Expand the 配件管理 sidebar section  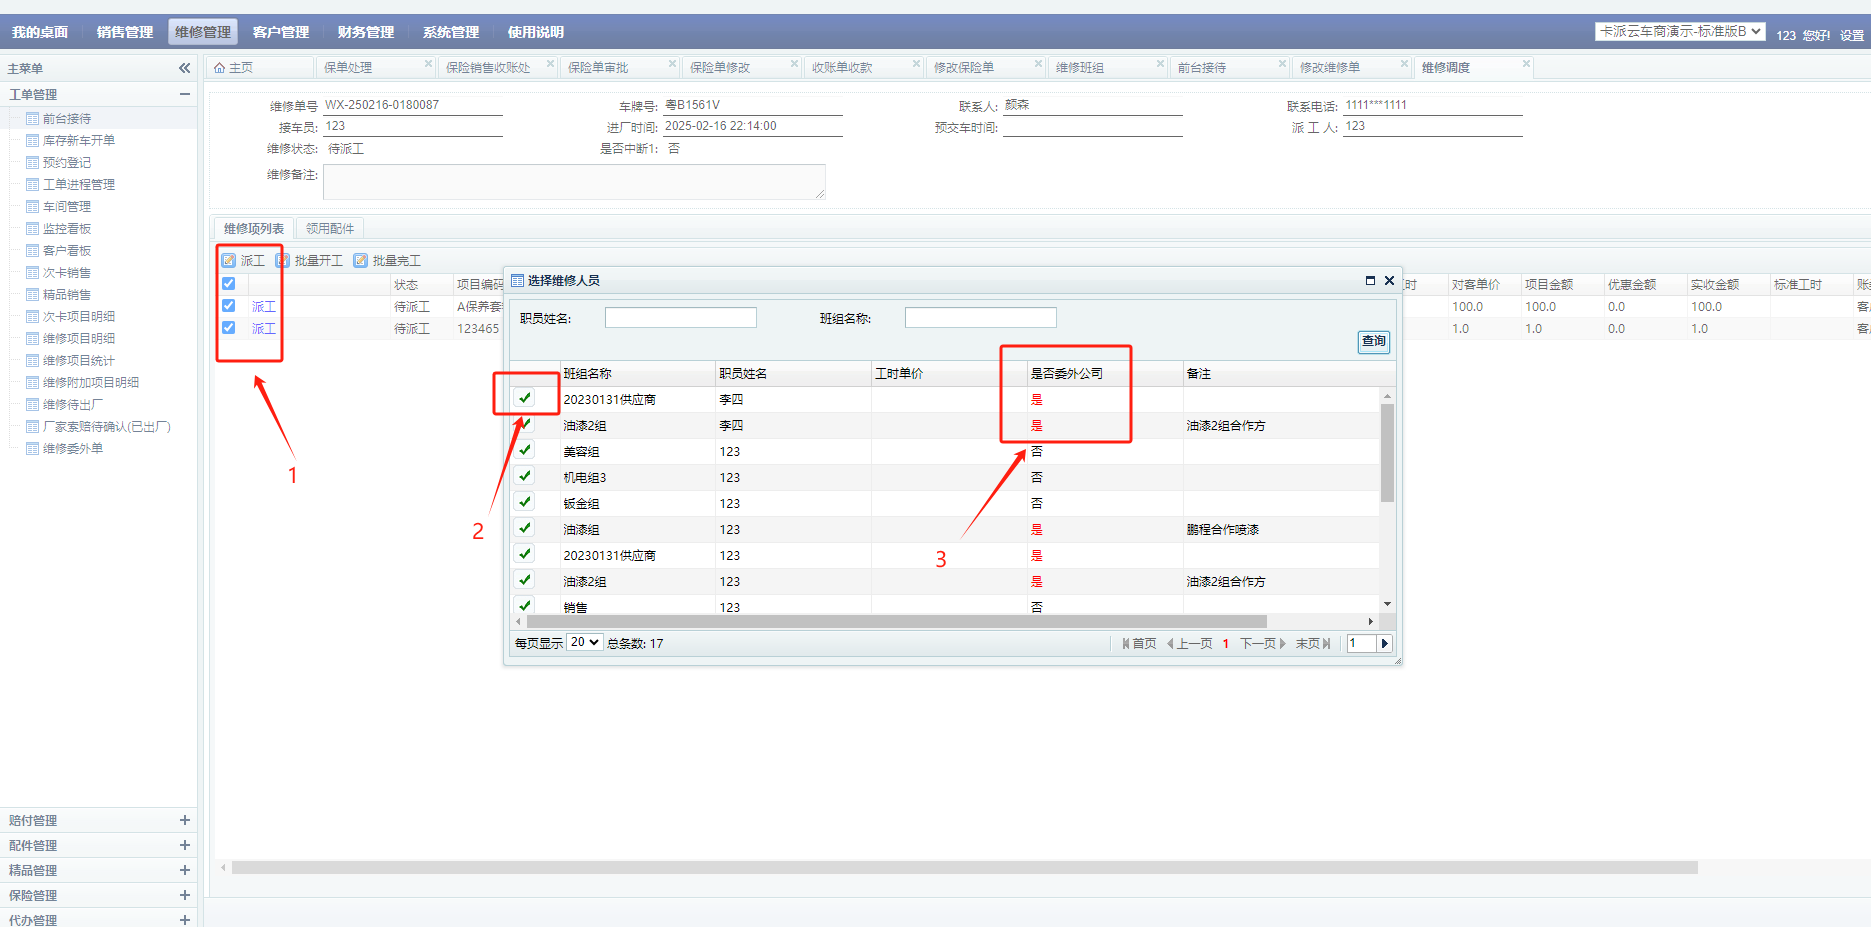[x=184, y=845]
